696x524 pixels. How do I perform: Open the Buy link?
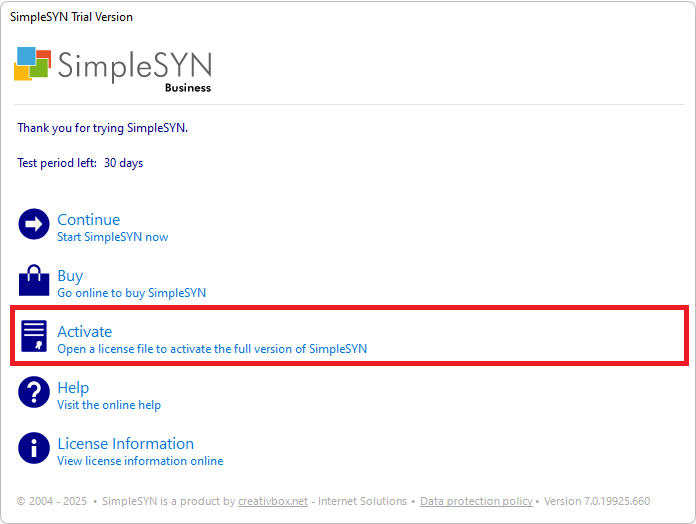[70, 276]
